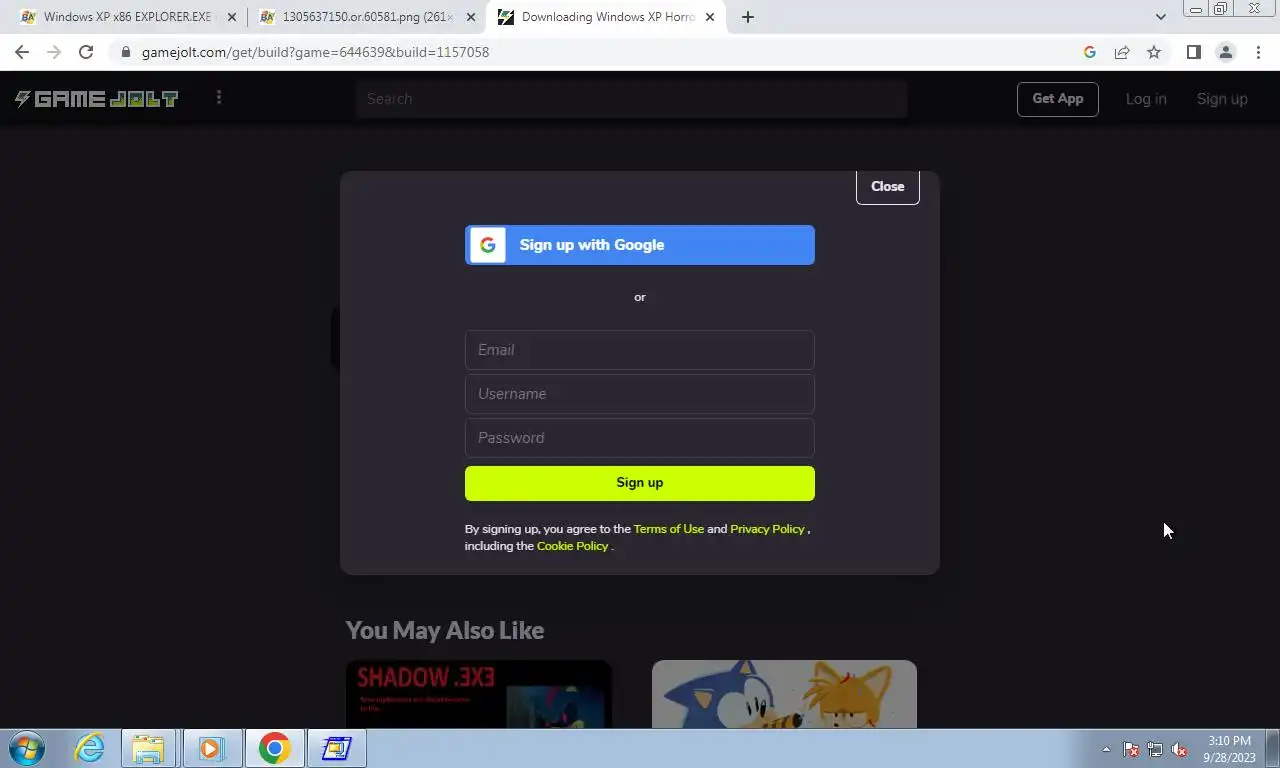Bookmark this page with the star

pyautogui.click(x=1154, y=52)
